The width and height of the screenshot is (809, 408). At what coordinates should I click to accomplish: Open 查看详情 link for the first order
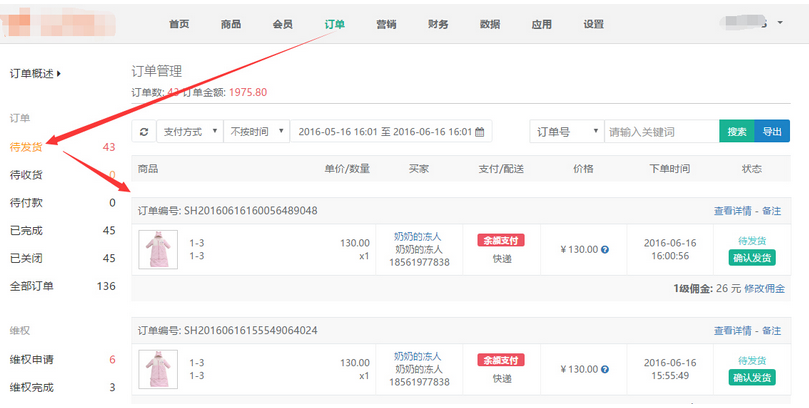[x=732, y=211]
